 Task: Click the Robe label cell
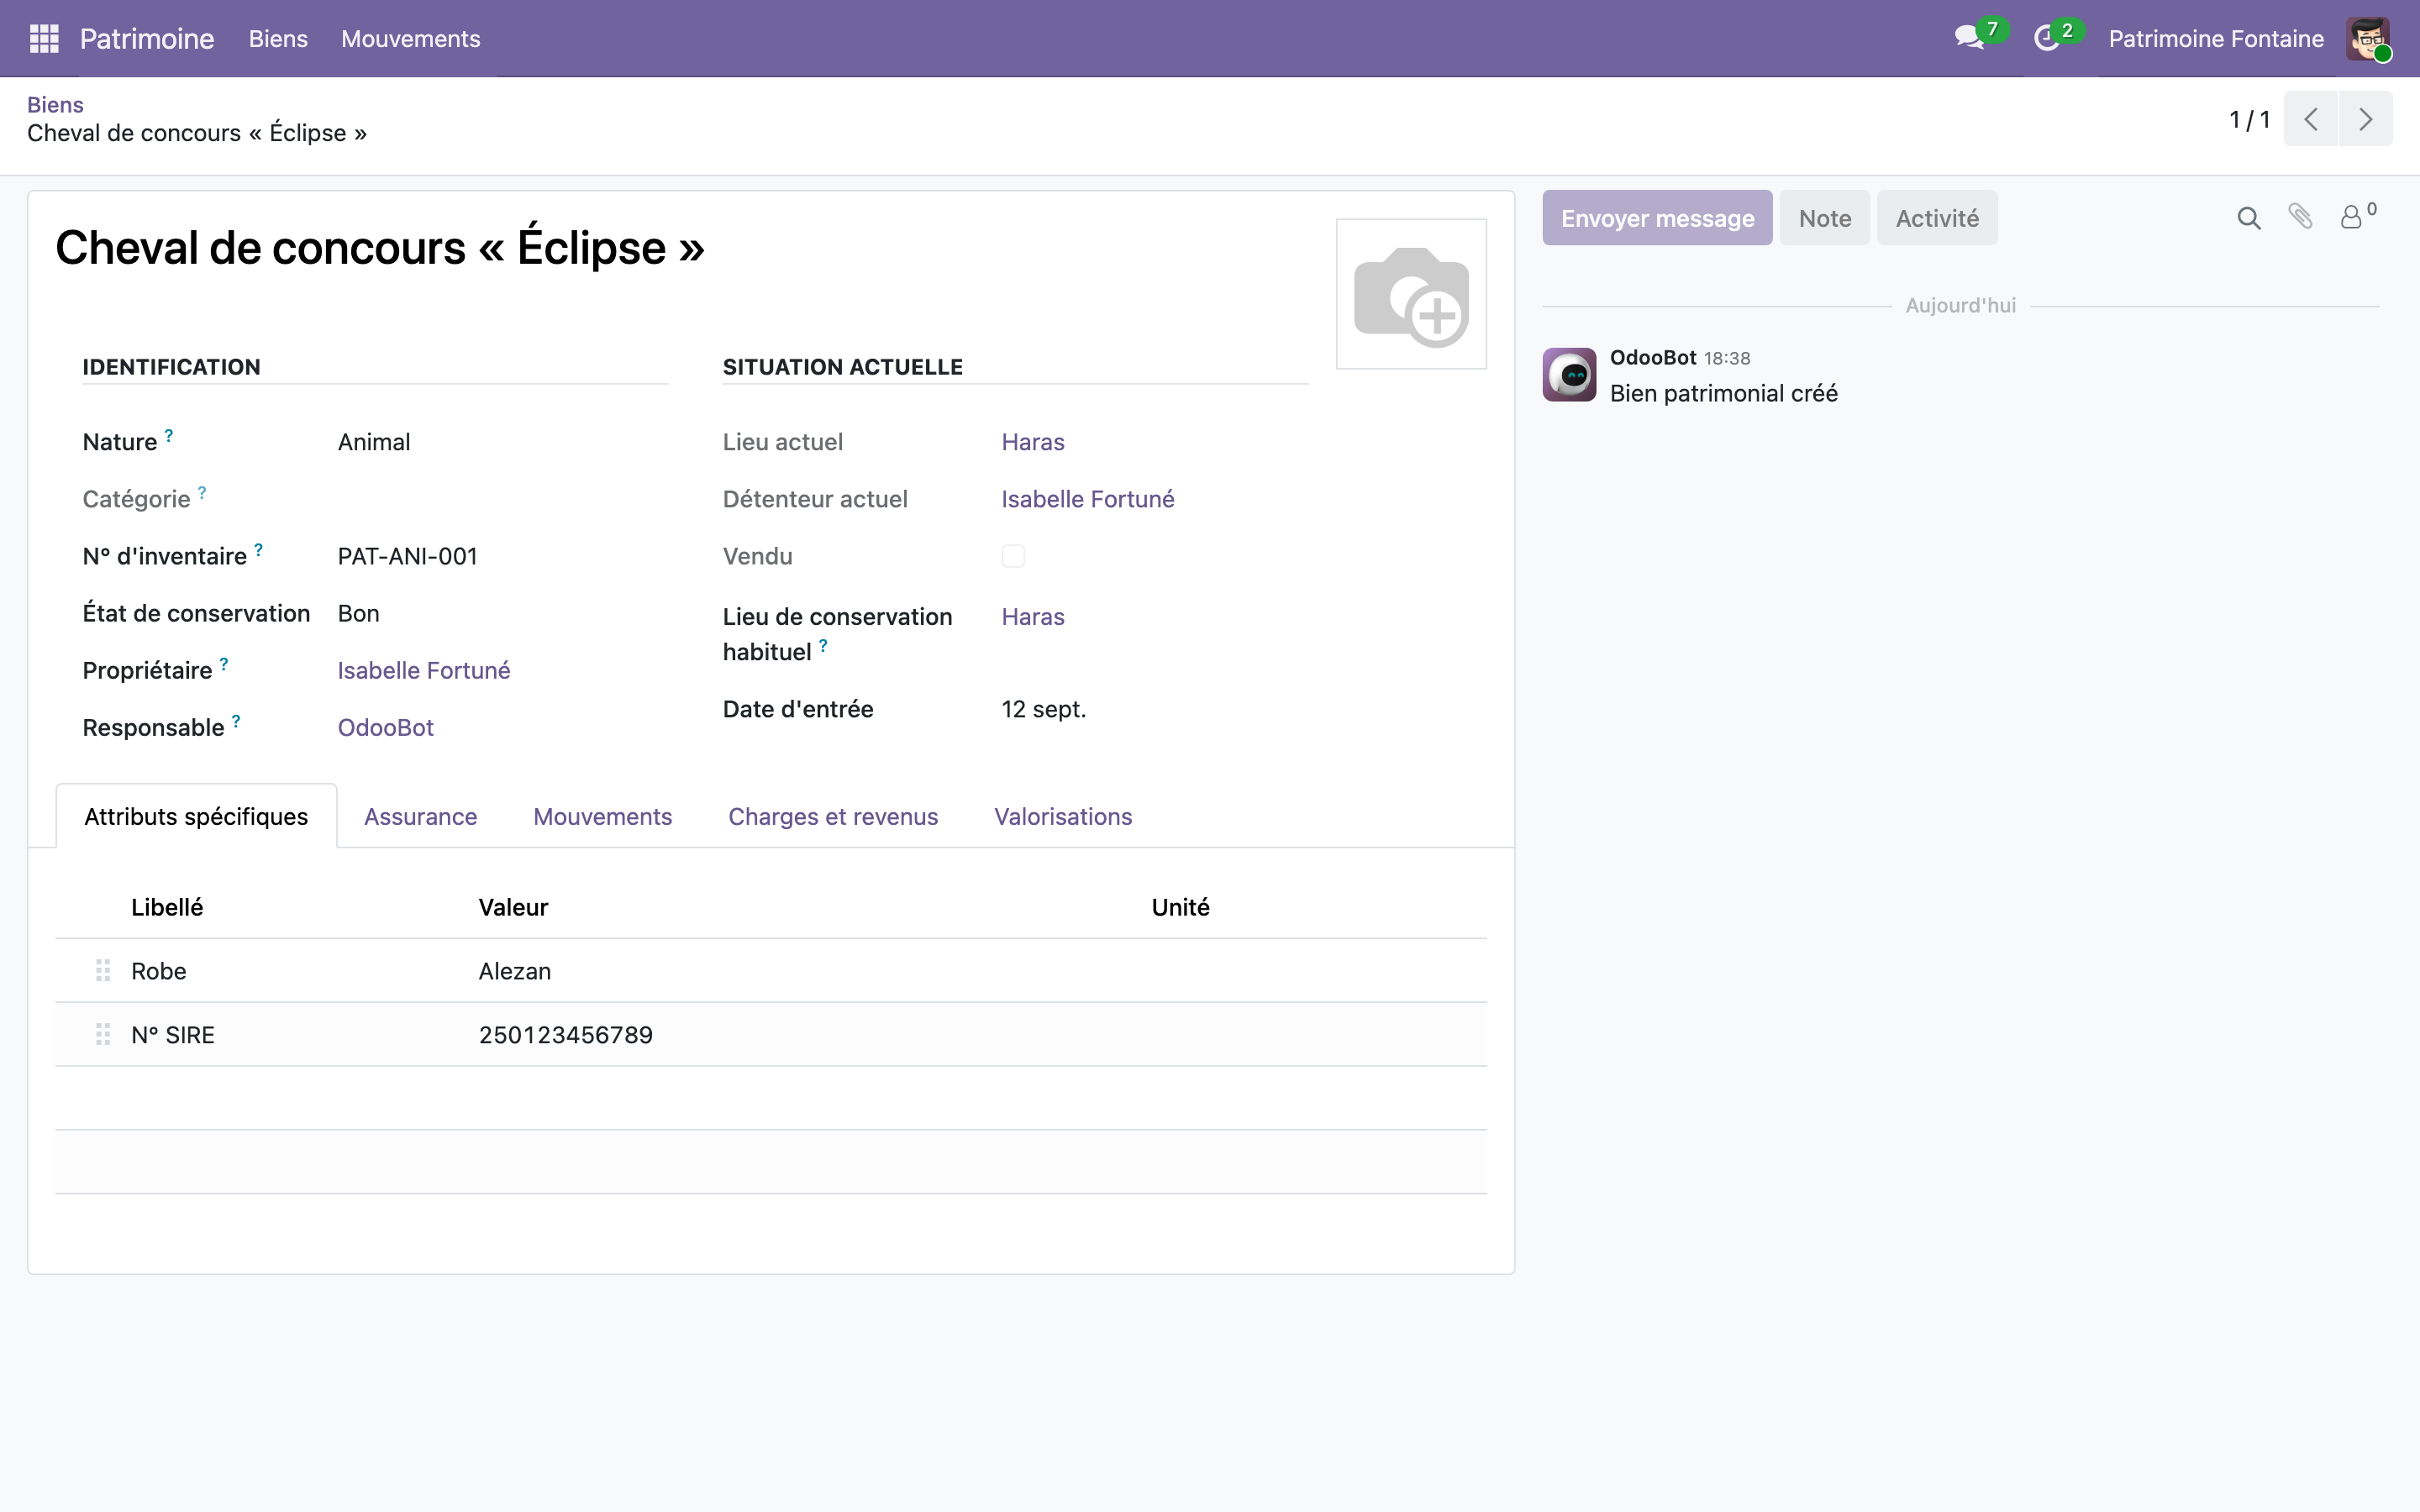click(291, 971)
